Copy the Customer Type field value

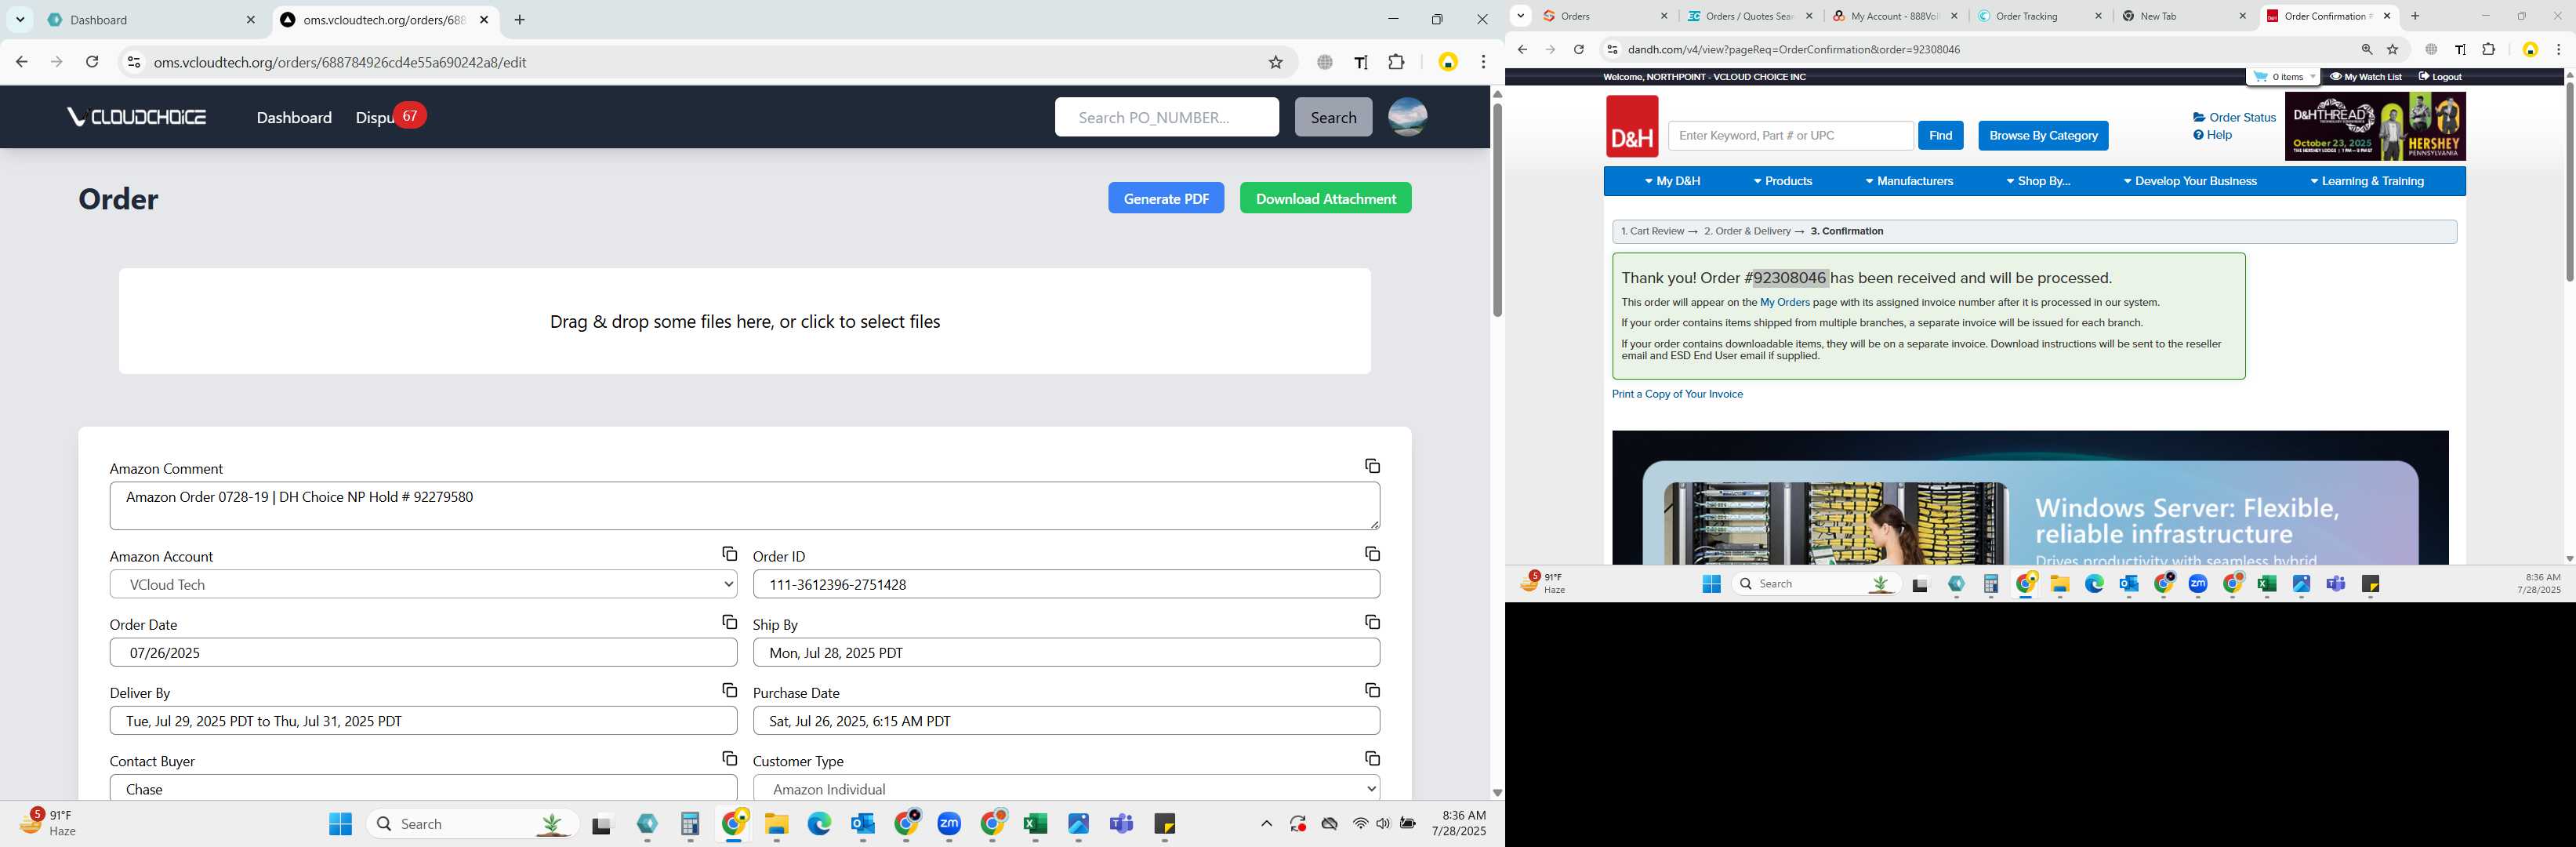pyautogui.click(x=1372, y=759)
